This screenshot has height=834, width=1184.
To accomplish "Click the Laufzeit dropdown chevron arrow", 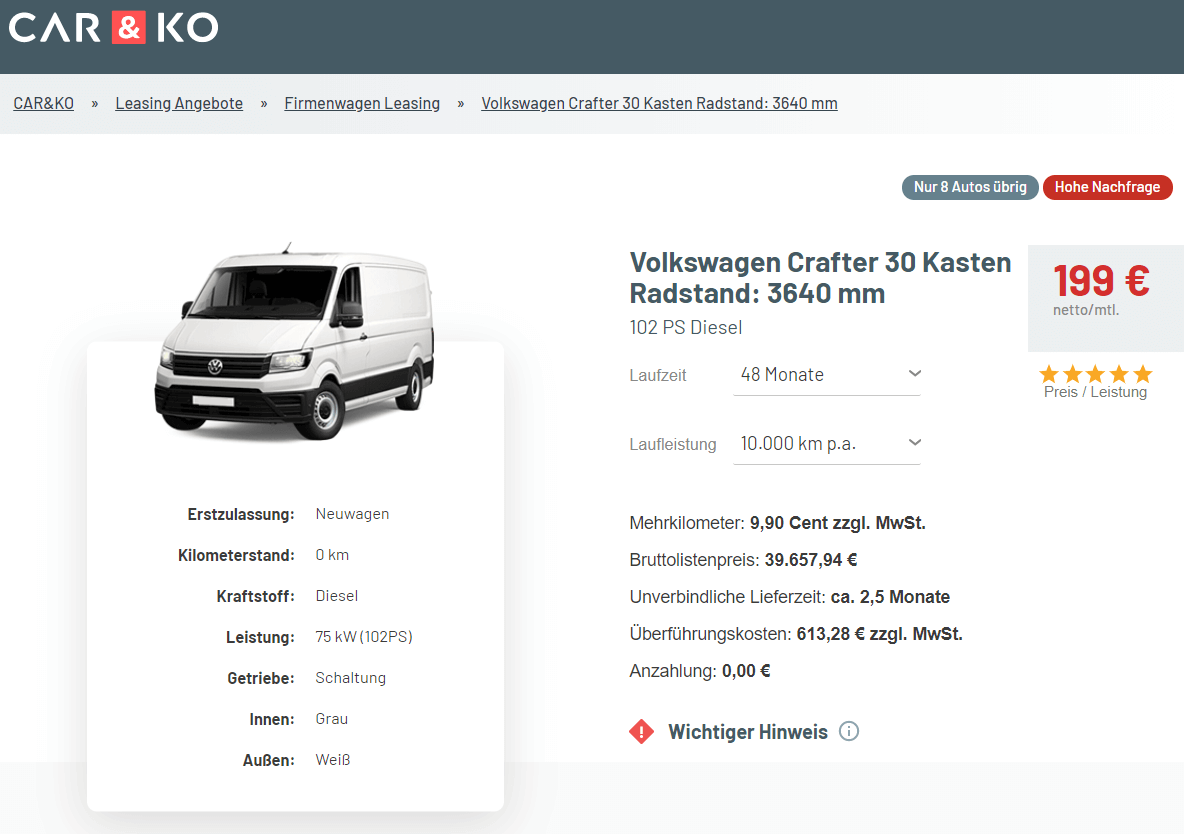I will pyautogui.click(x=914, y=373).
